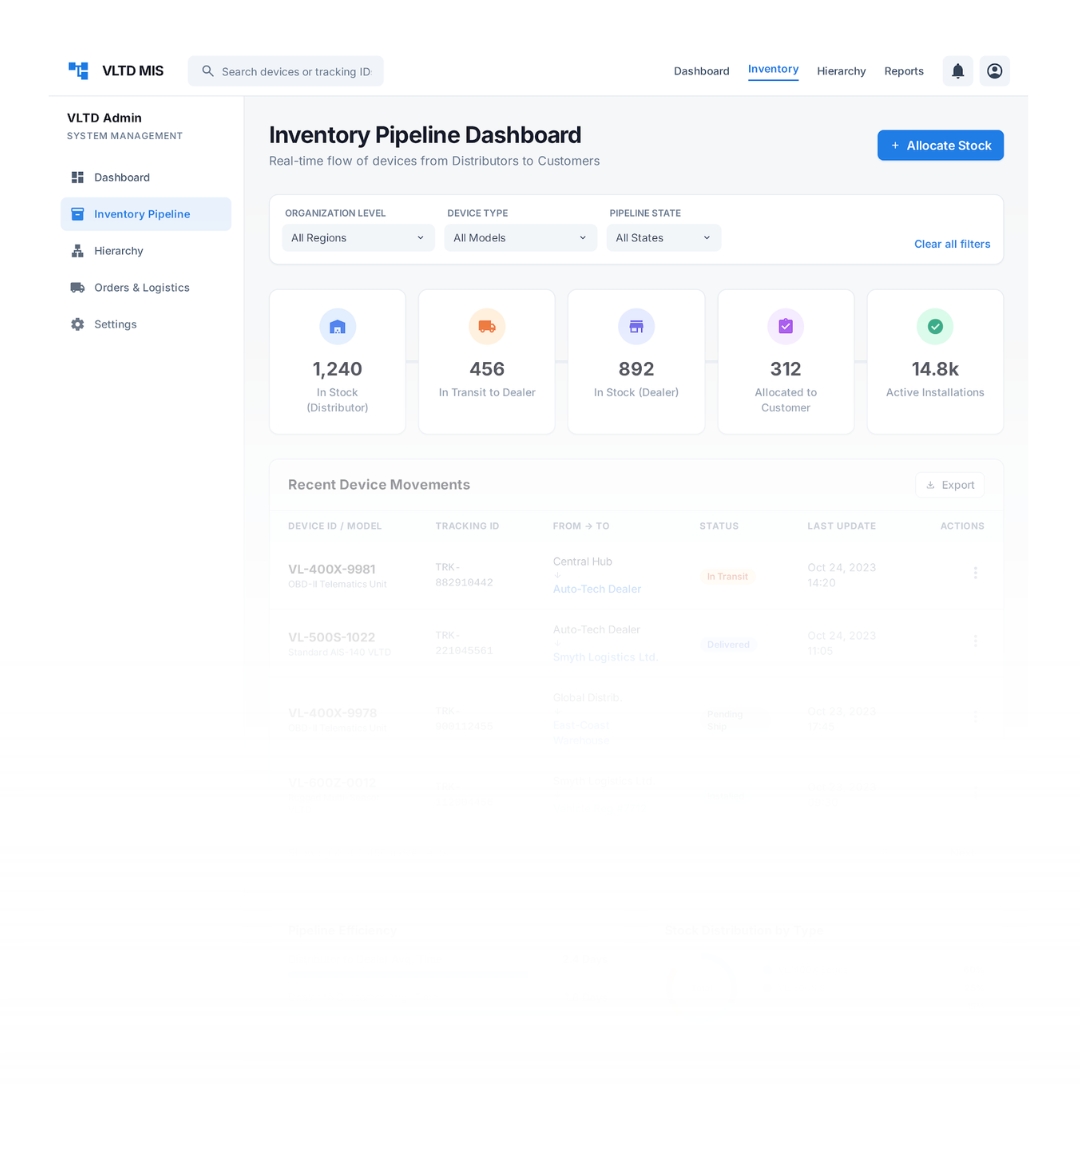Screen dimensions: 1080x1150
Task: Click the Orders & Logistics truck icon
Action: coord(77,288)
